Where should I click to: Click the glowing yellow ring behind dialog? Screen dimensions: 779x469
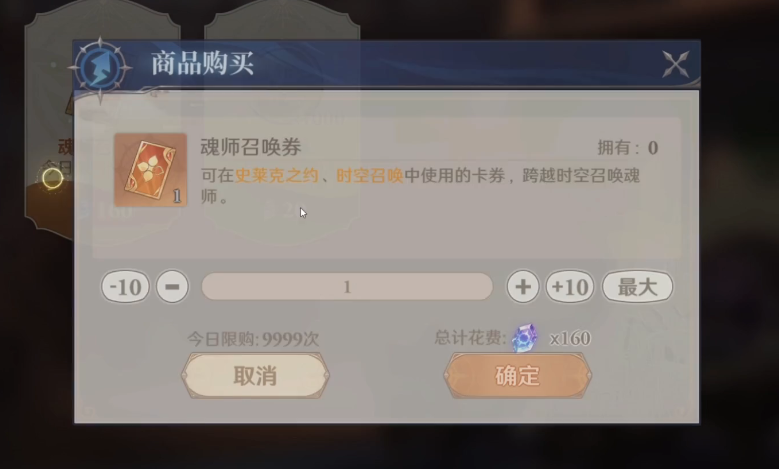[52, 178]
